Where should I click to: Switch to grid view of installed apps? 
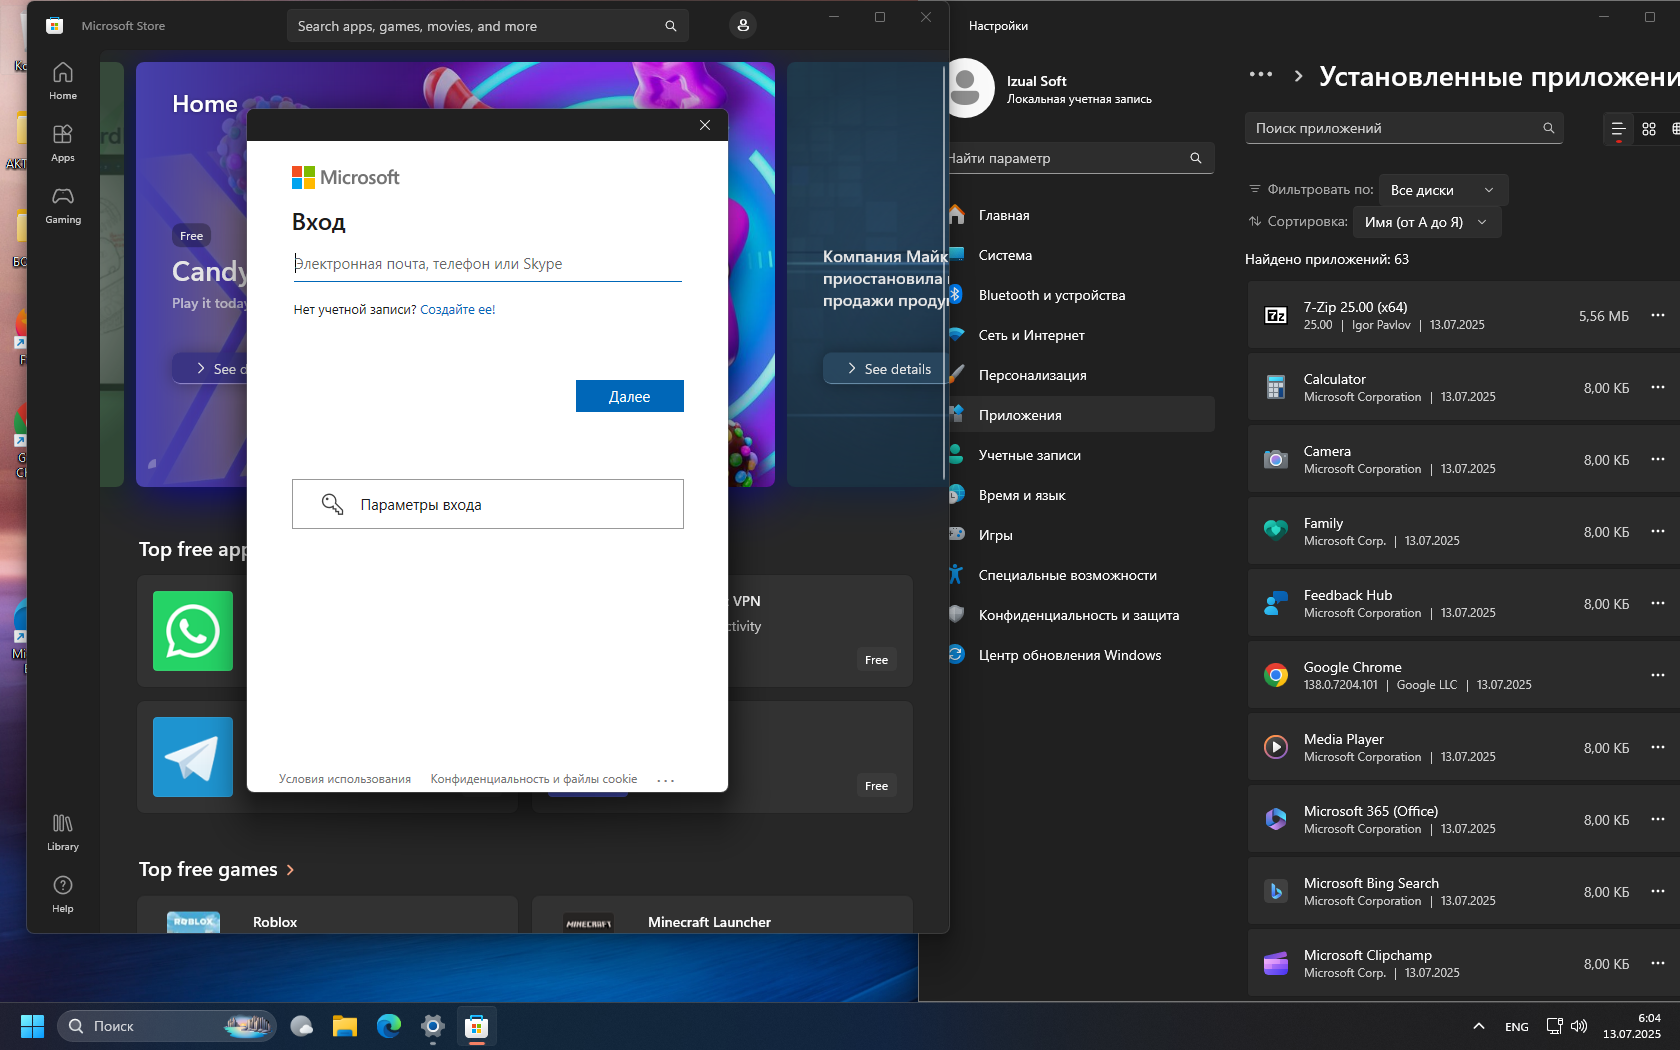click(x=1649, y=129)
